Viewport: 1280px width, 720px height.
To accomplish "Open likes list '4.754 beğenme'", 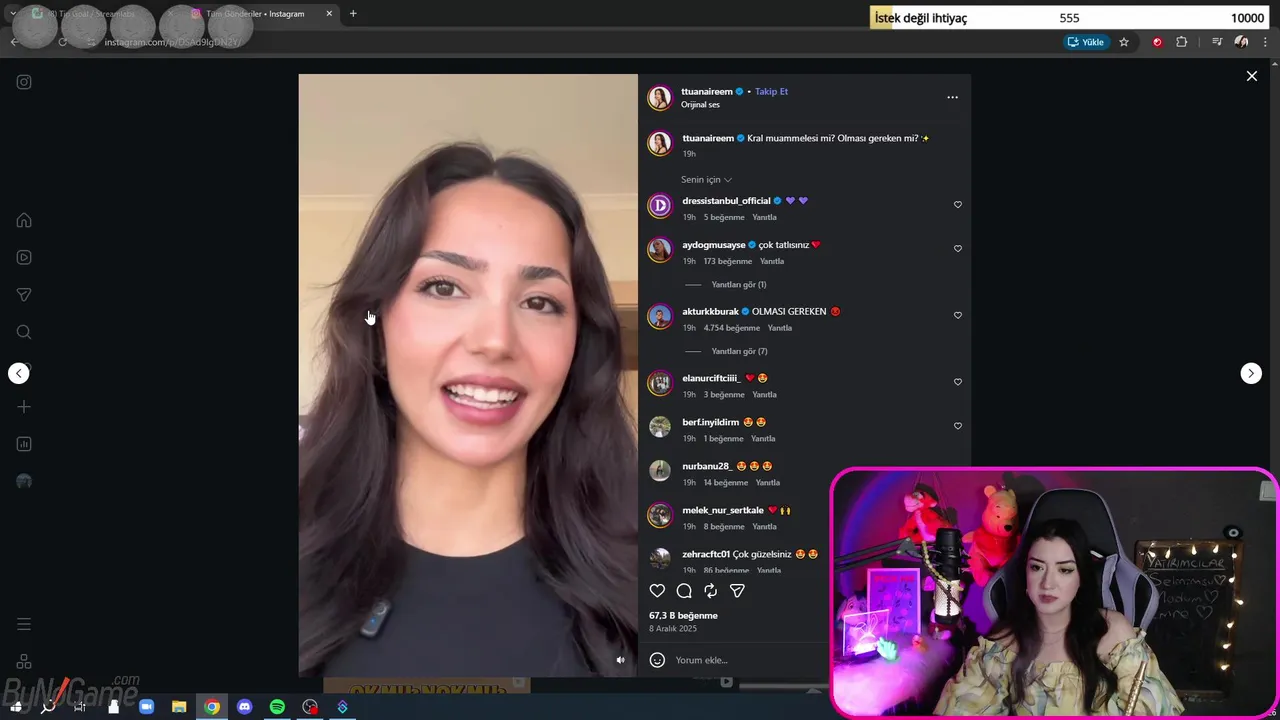I will click(731, 328).
